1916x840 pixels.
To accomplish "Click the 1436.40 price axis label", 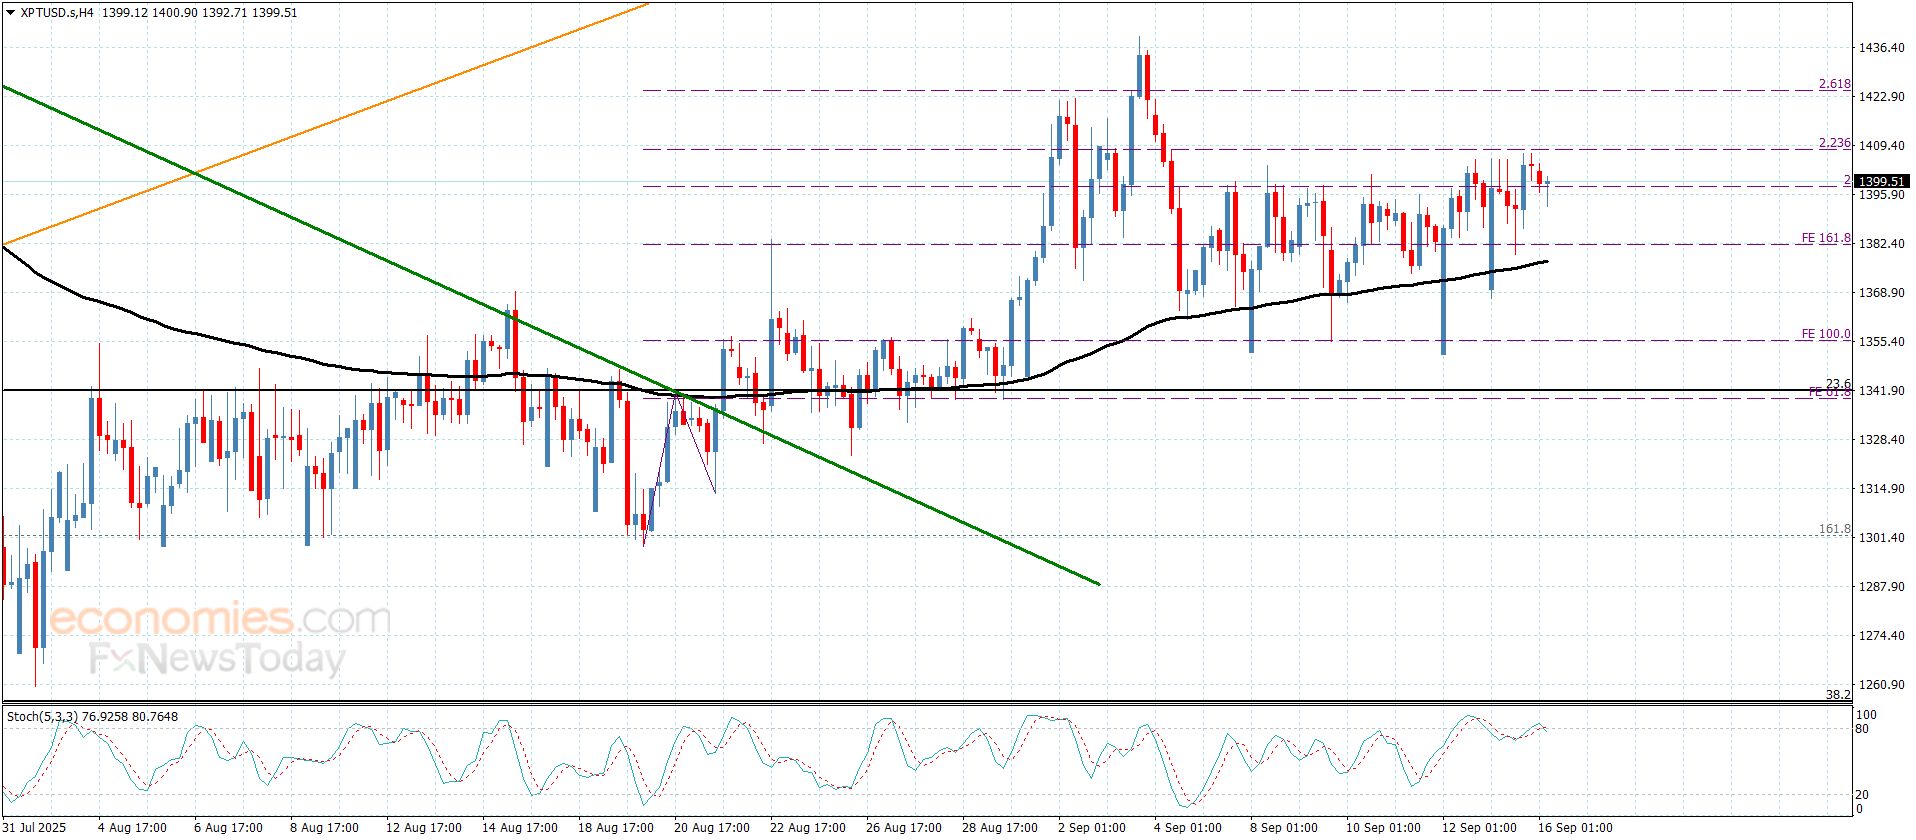I will 1881,48.
